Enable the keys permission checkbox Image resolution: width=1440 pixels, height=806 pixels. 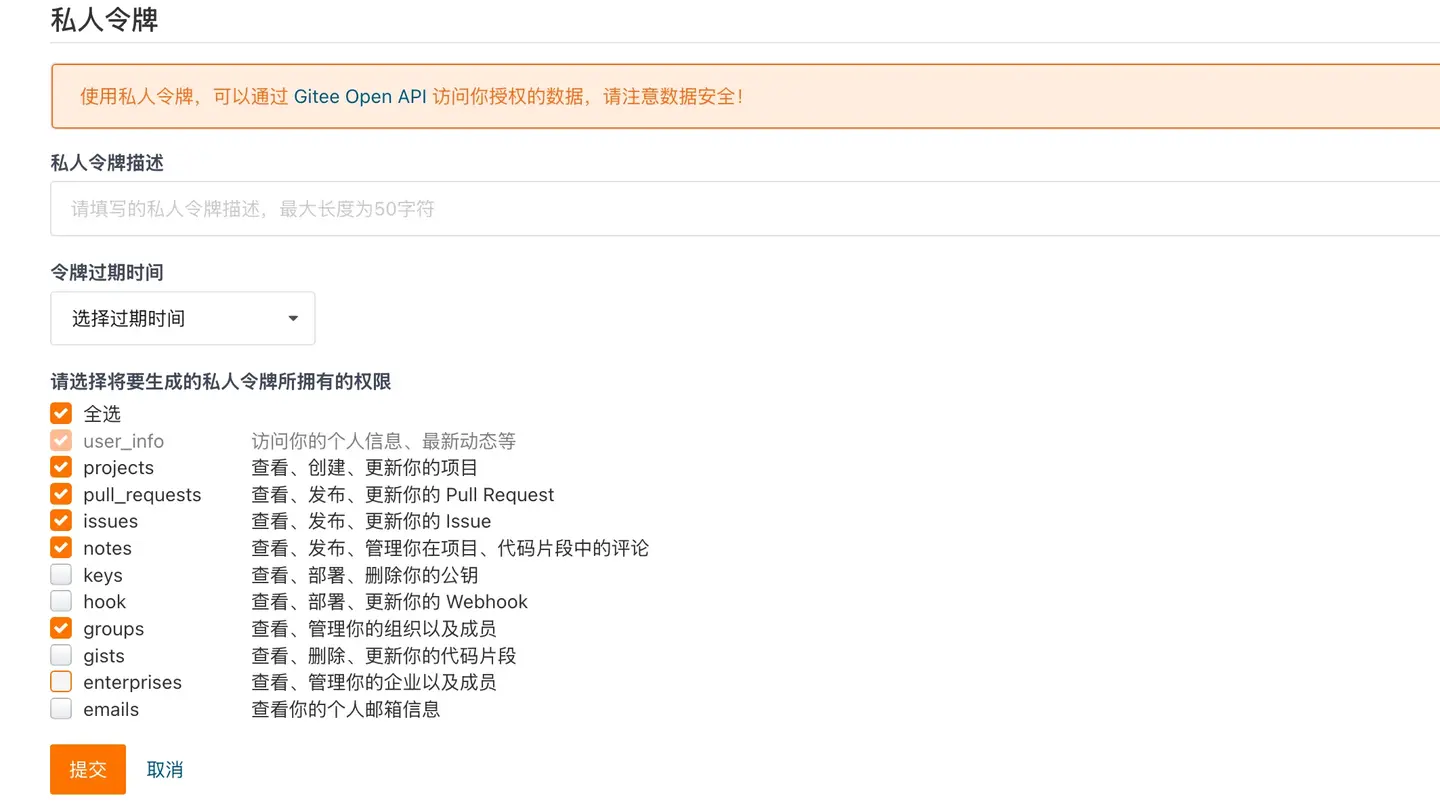tap(60, 574)
